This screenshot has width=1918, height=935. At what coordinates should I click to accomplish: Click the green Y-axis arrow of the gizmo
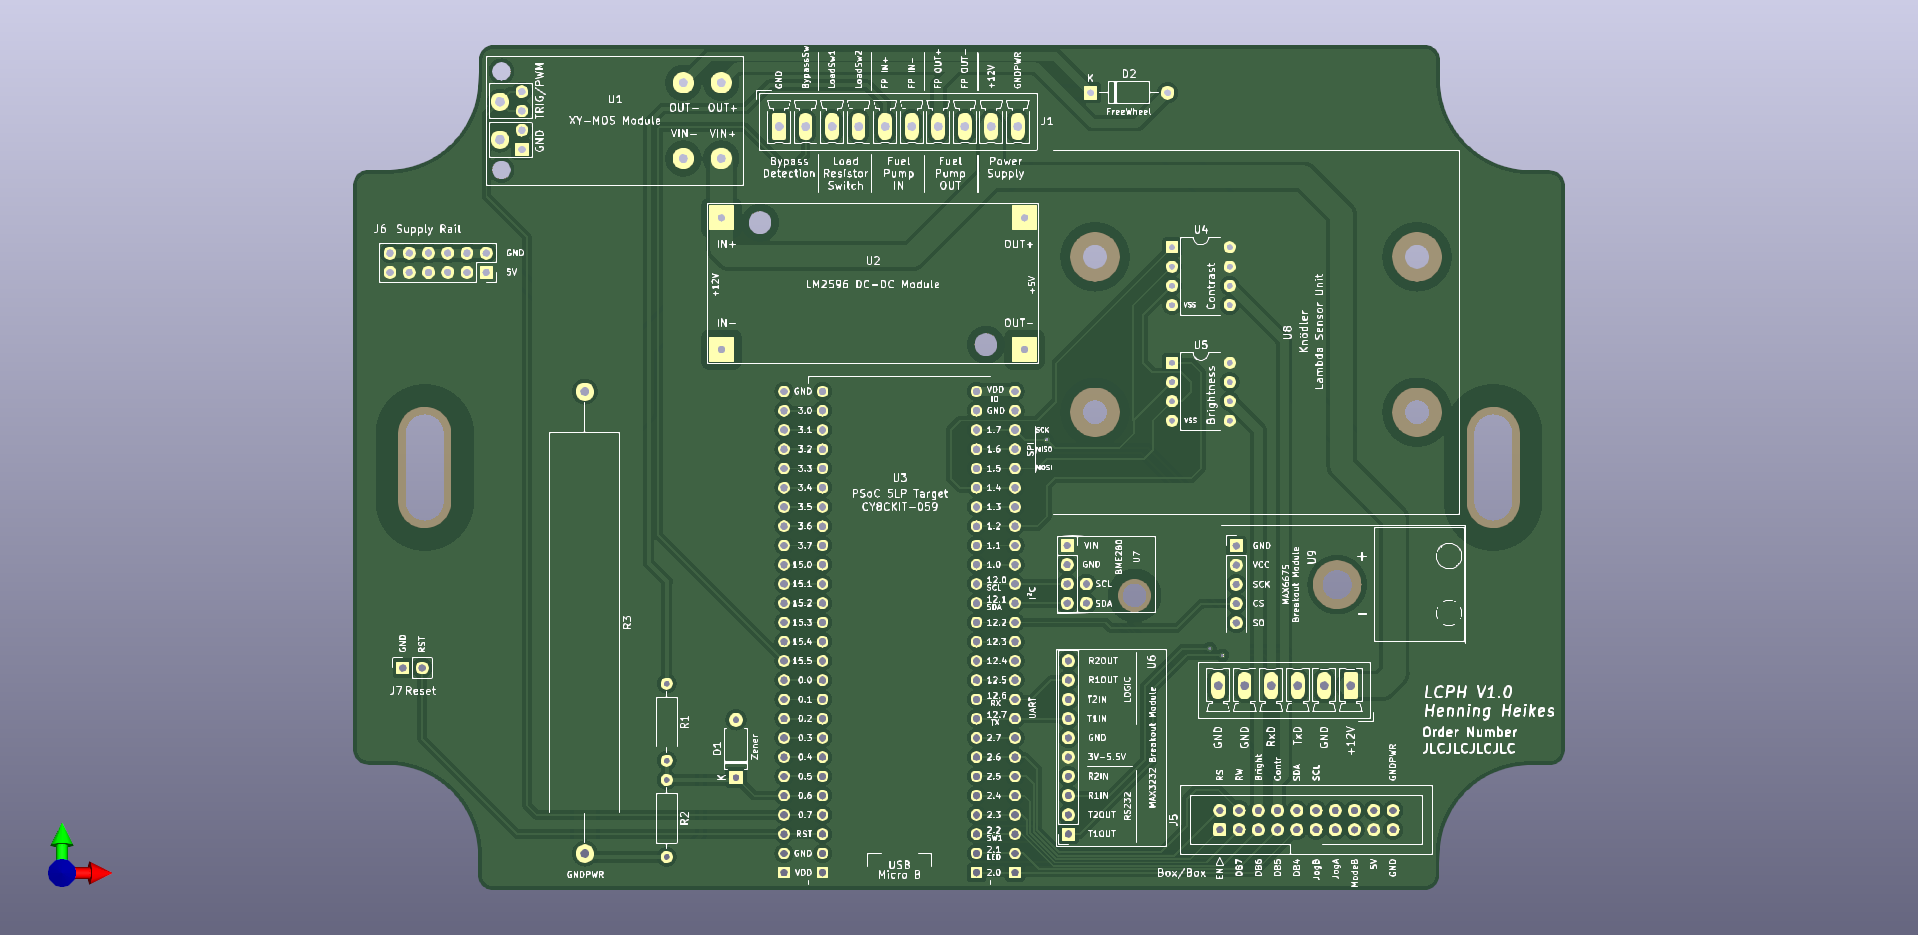click(x=62, y=838)
